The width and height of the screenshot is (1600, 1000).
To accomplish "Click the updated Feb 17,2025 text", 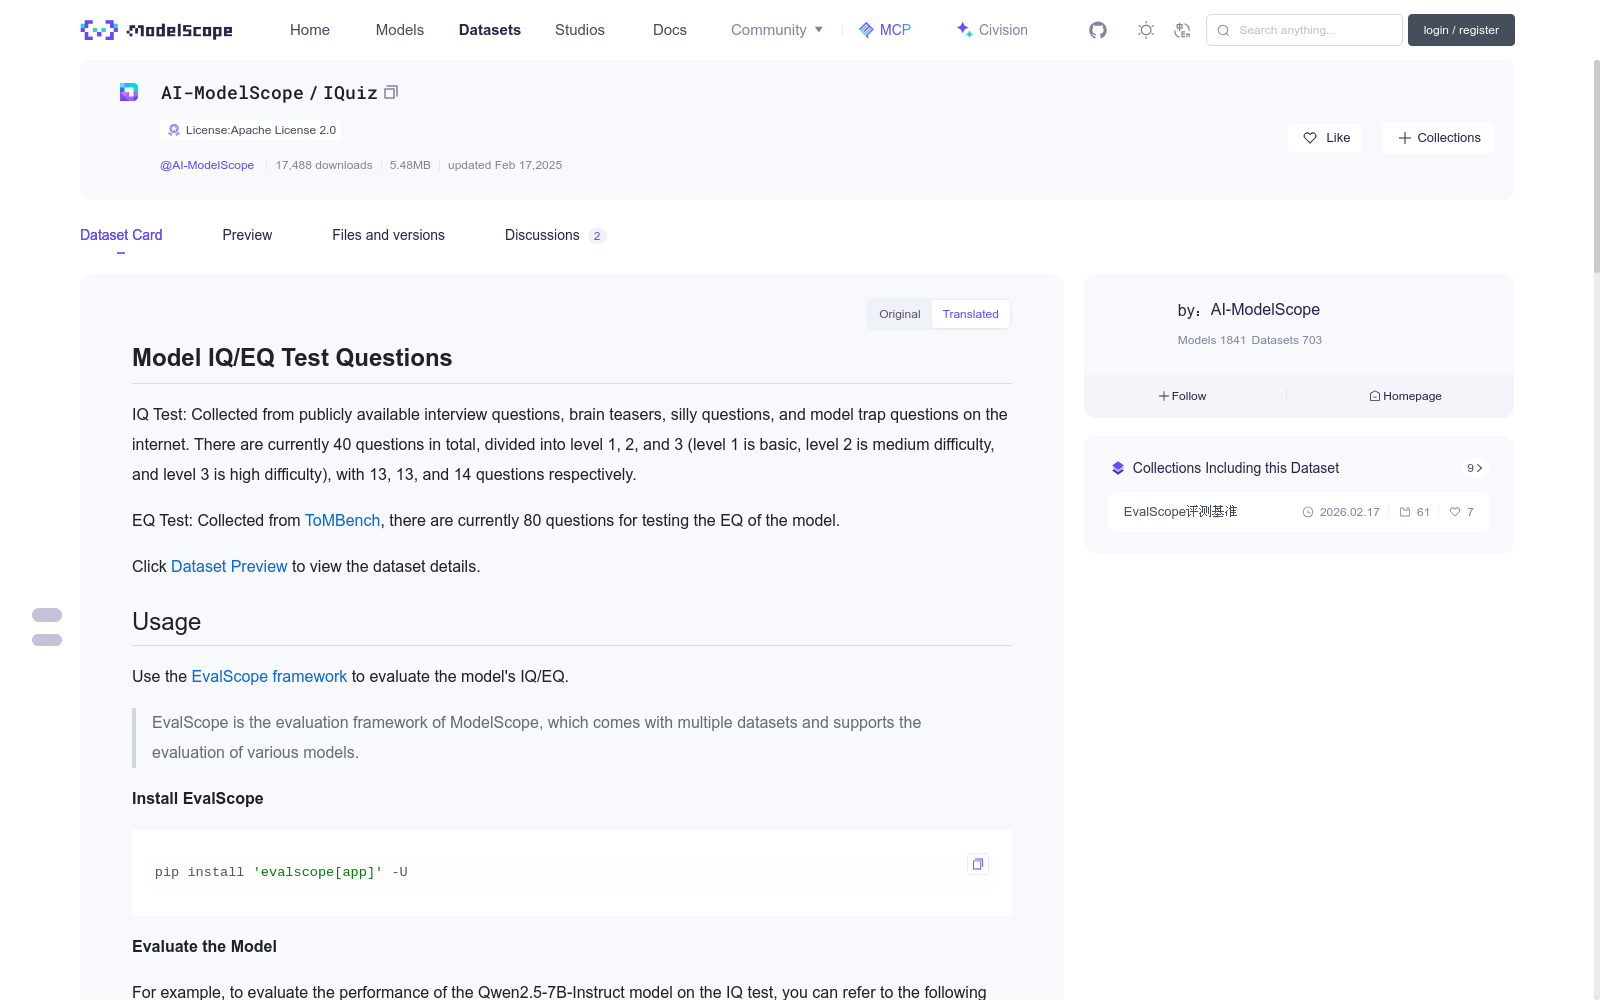I will click(x=505, y=165).
